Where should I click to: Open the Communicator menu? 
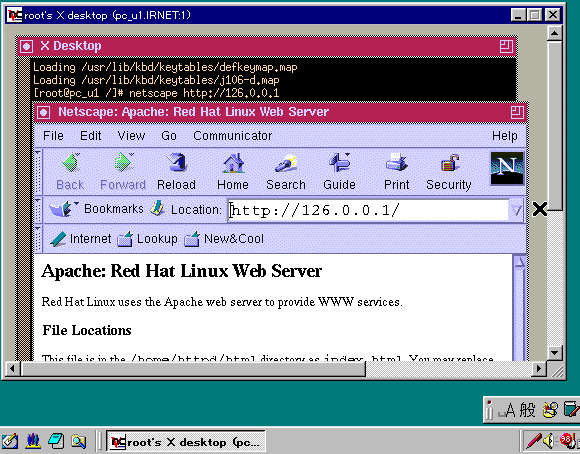(233, 136)
